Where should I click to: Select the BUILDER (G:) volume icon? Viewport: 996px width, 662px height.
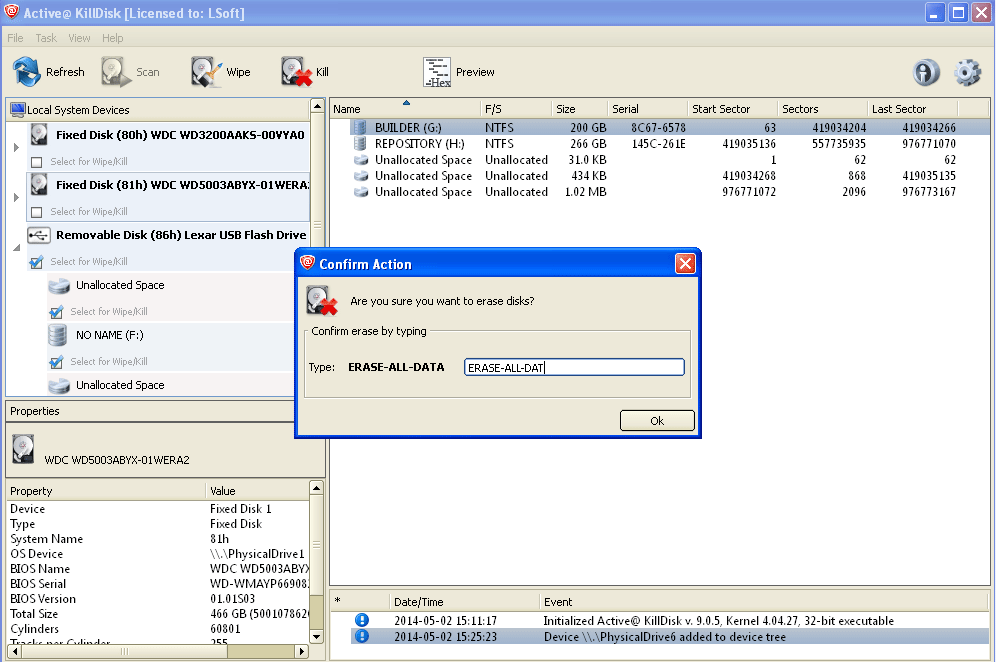tap(360, 128)
